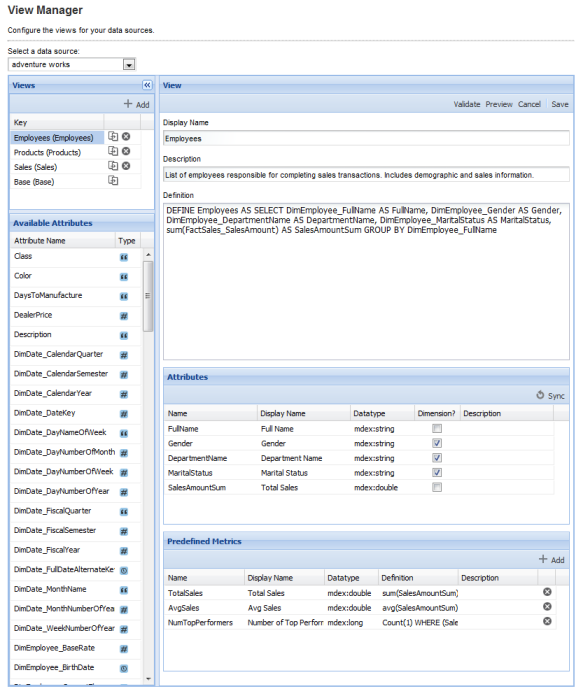
Task: Save the view
Action: pyautogui.click(x=559, y=104)
